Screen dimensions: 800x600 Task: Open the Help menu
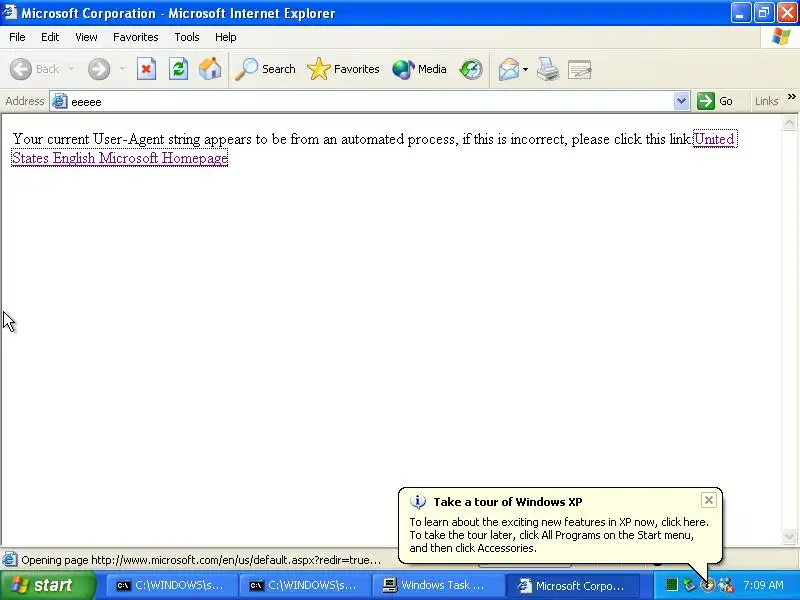click(226, 37)
